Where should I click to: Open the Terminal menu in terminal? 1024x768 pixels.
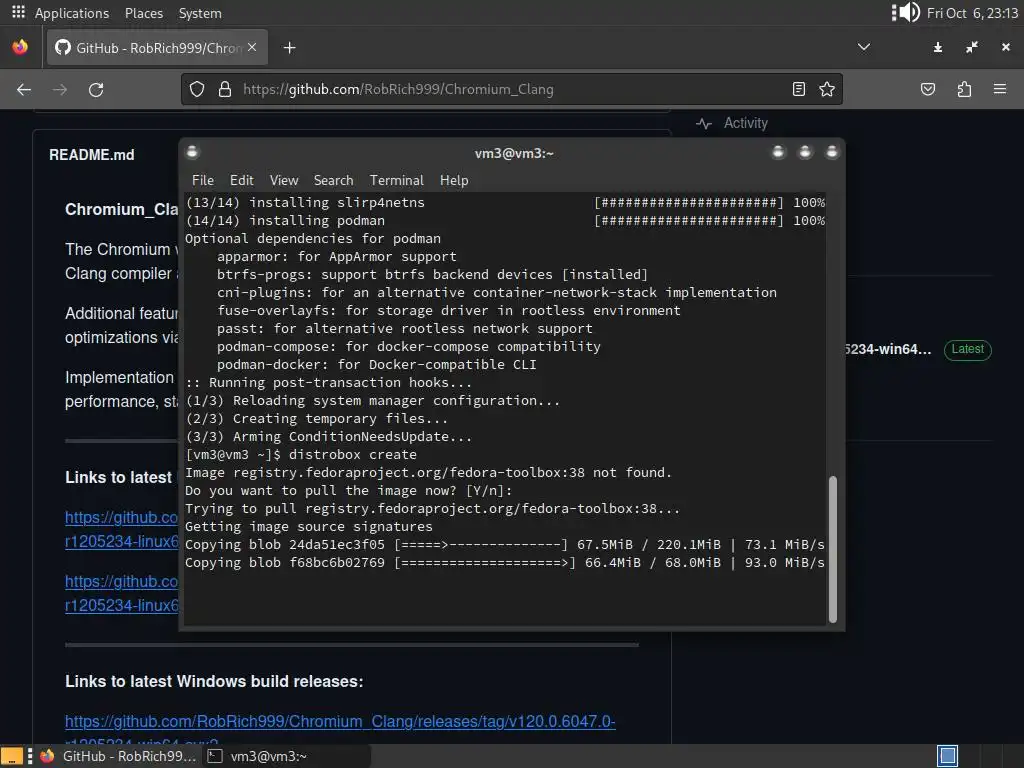(396, 180)
